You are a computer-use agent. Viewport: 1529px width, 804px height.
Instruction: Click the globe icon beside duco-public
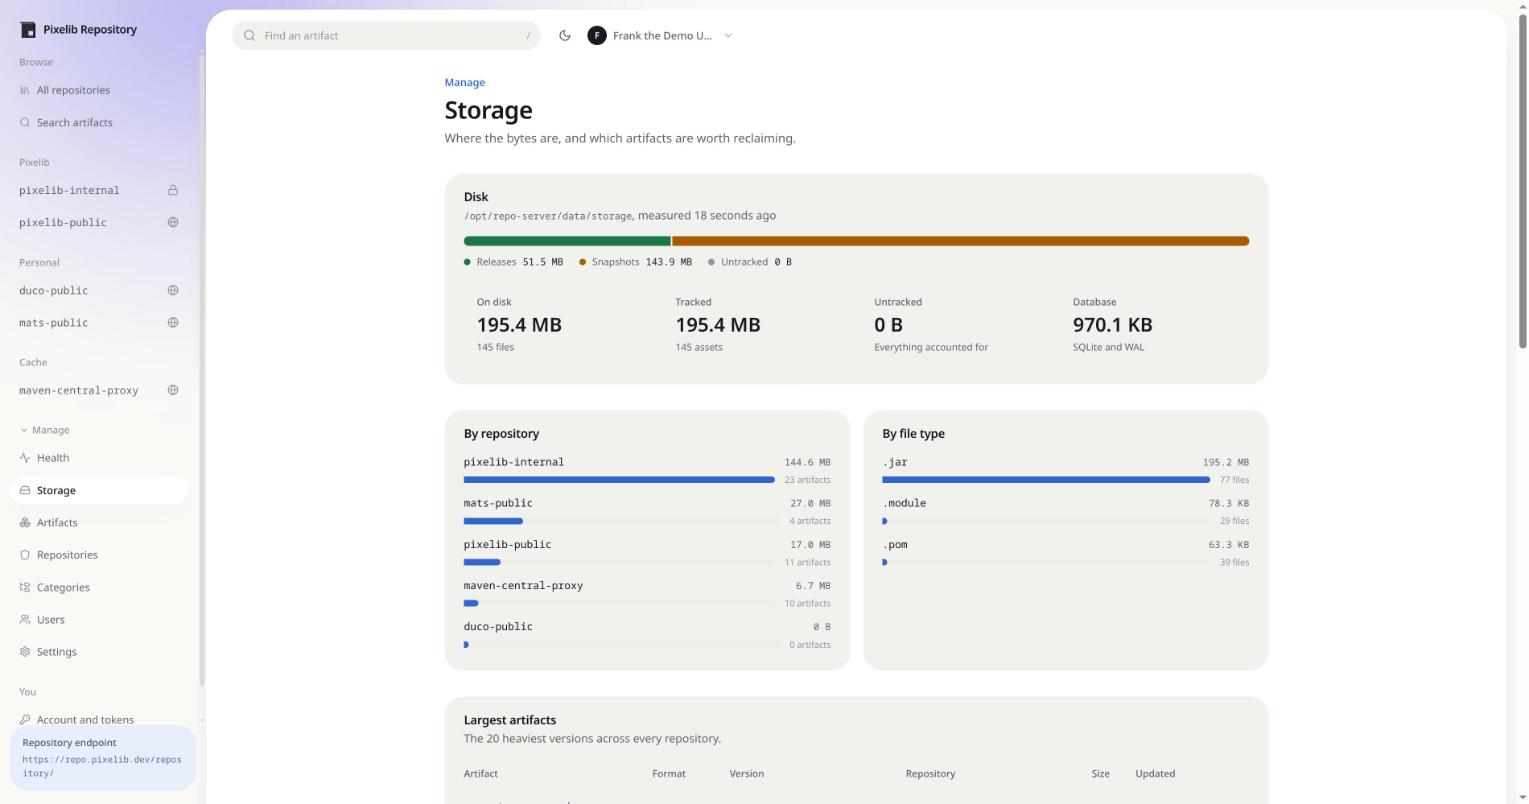click(x=173, y=290)
